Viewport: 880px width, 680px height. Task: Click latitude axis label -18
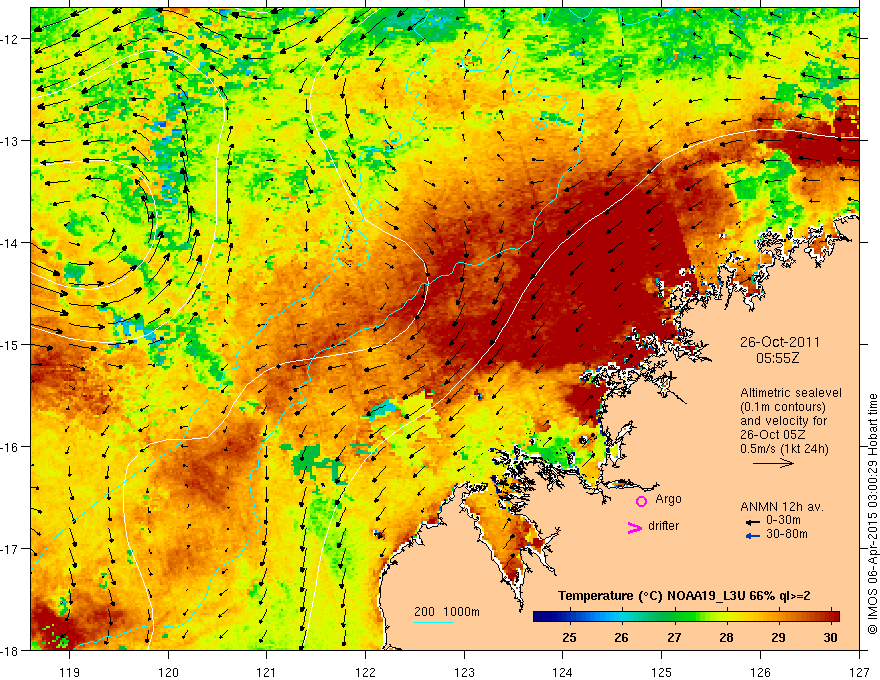pos(10,651)
